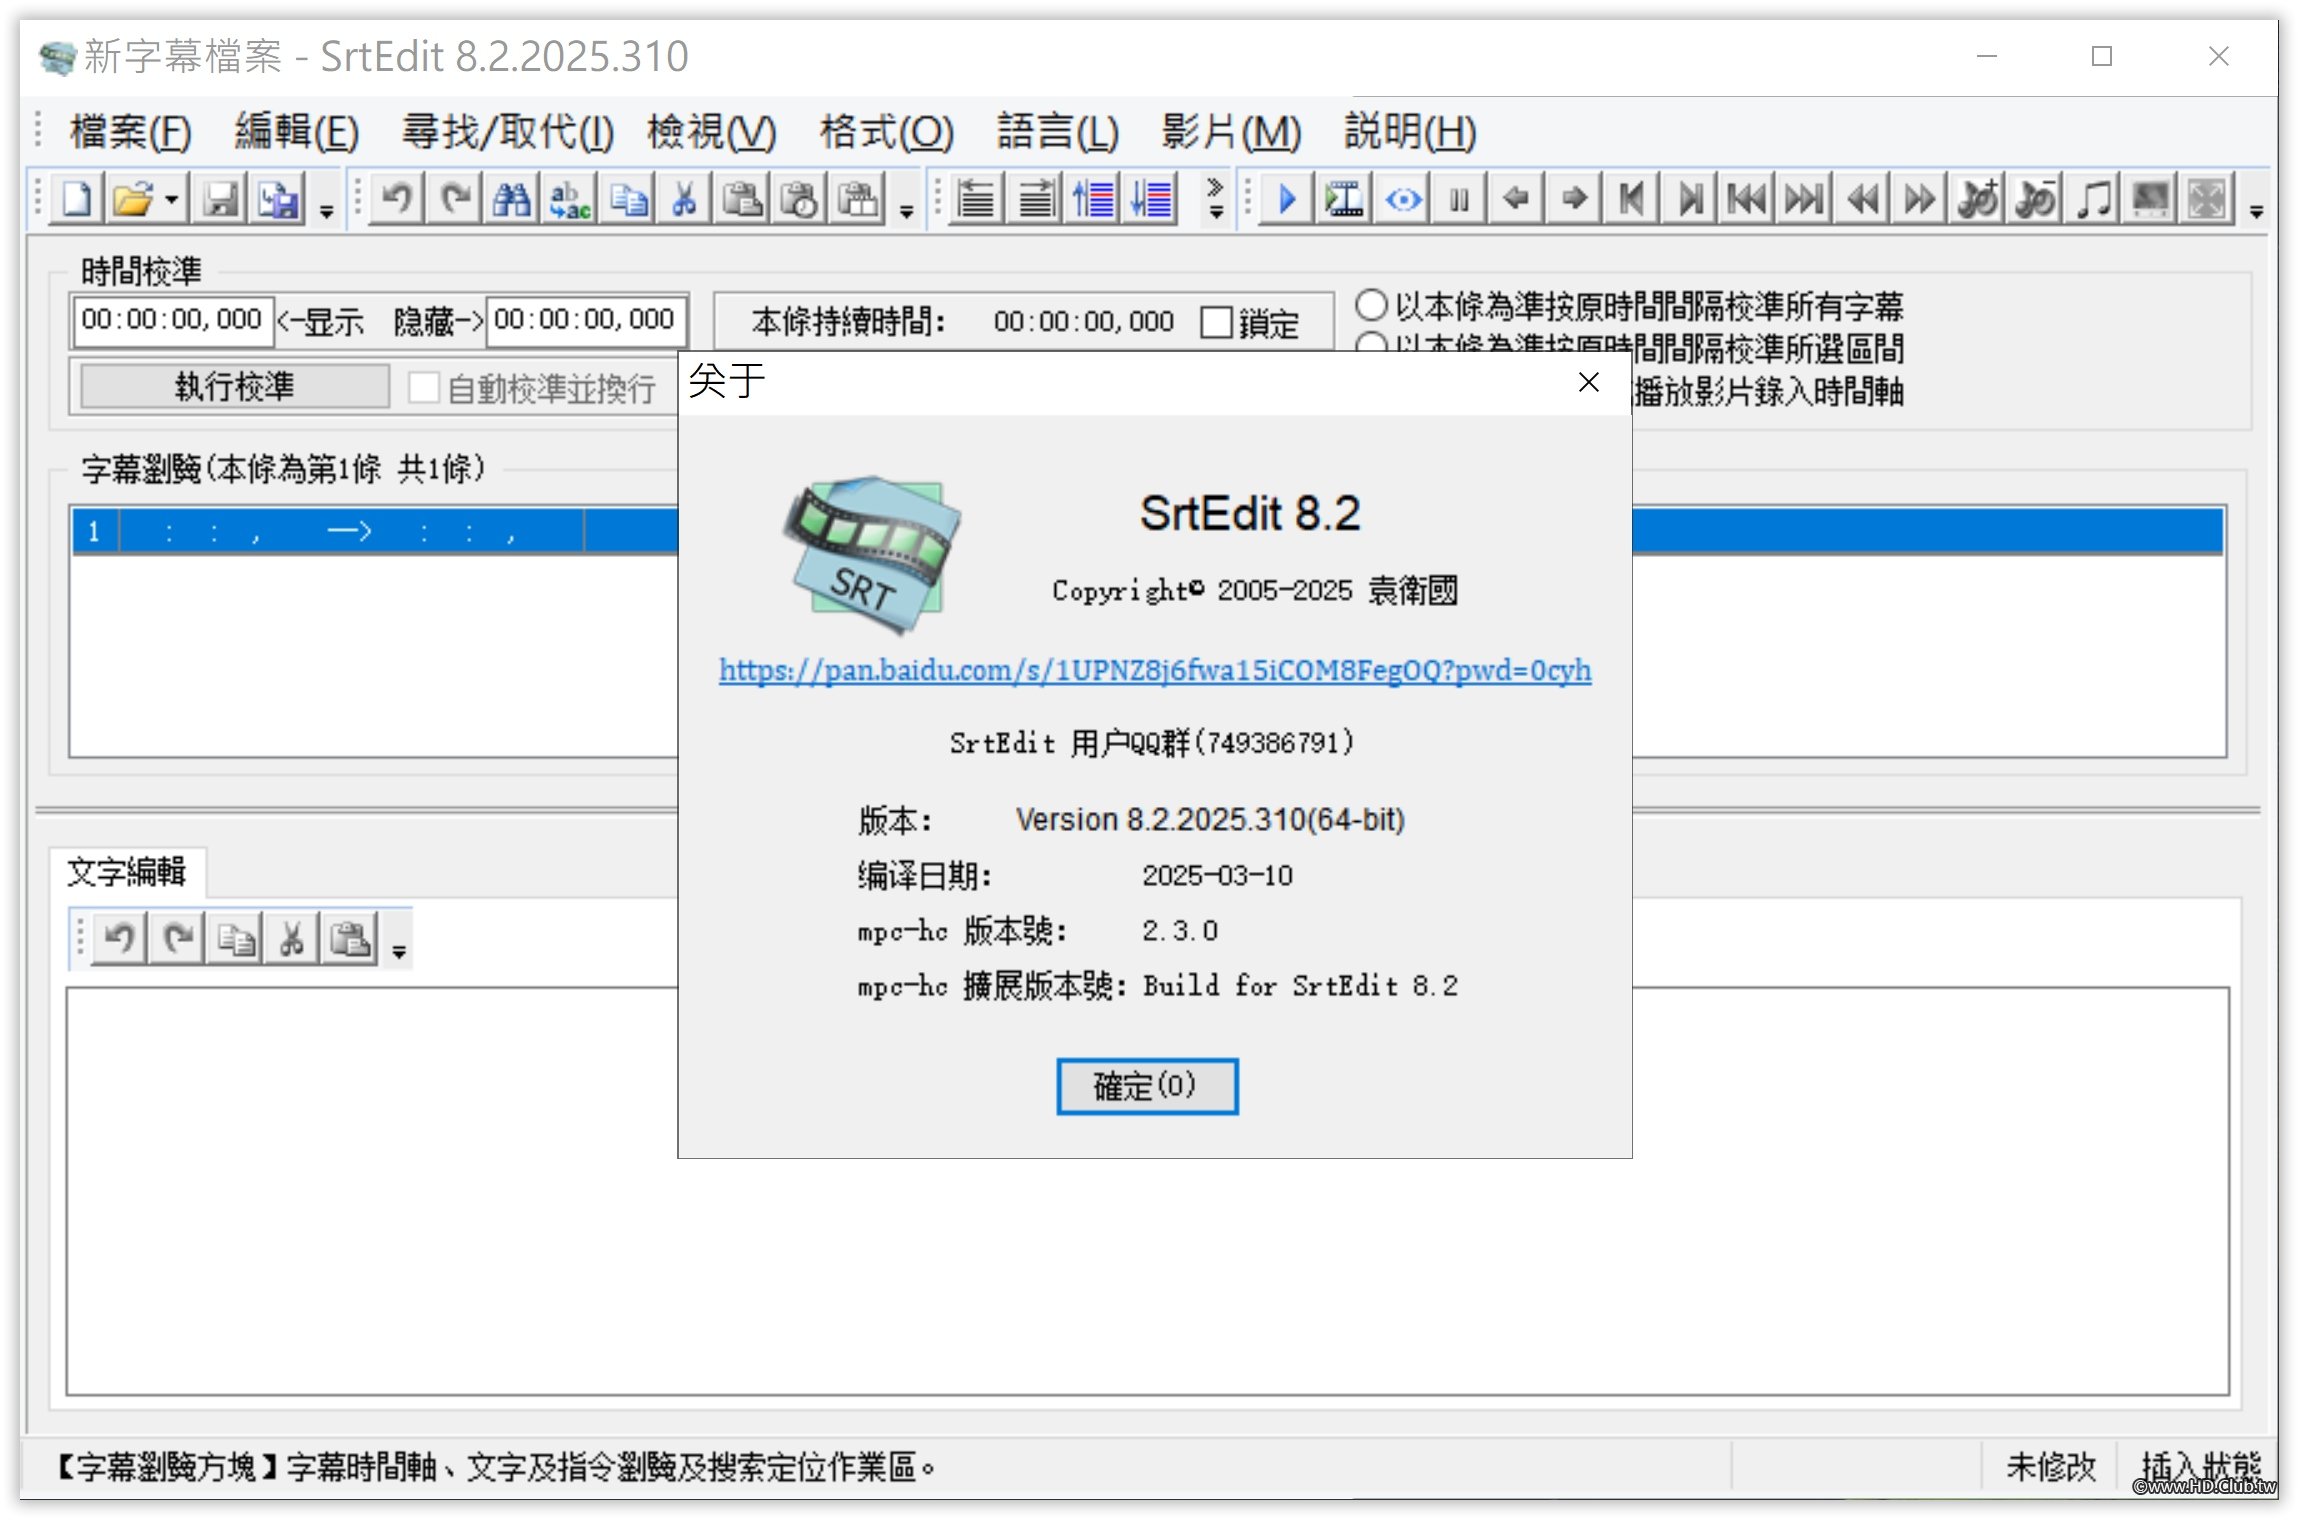The width and height of the screenshot is (2299, 1520).
Task: Click the scissors cut icon in main toolbar
Action: (x=684, y=199)
